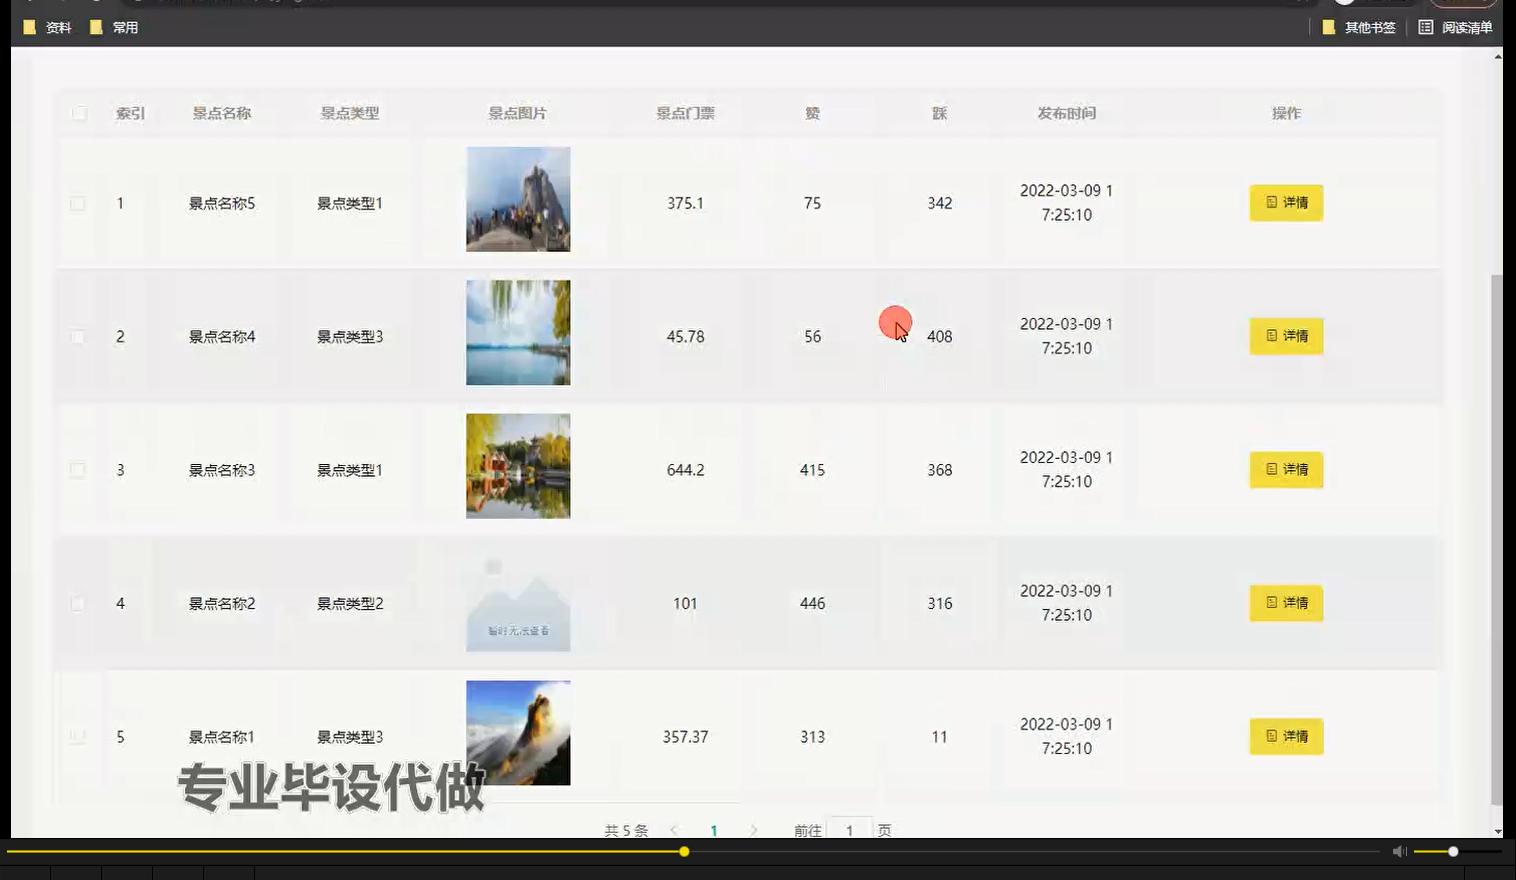This screenshot has width=1516, height=880.
Task: Click the video progress slider
Action: [683, 851]
